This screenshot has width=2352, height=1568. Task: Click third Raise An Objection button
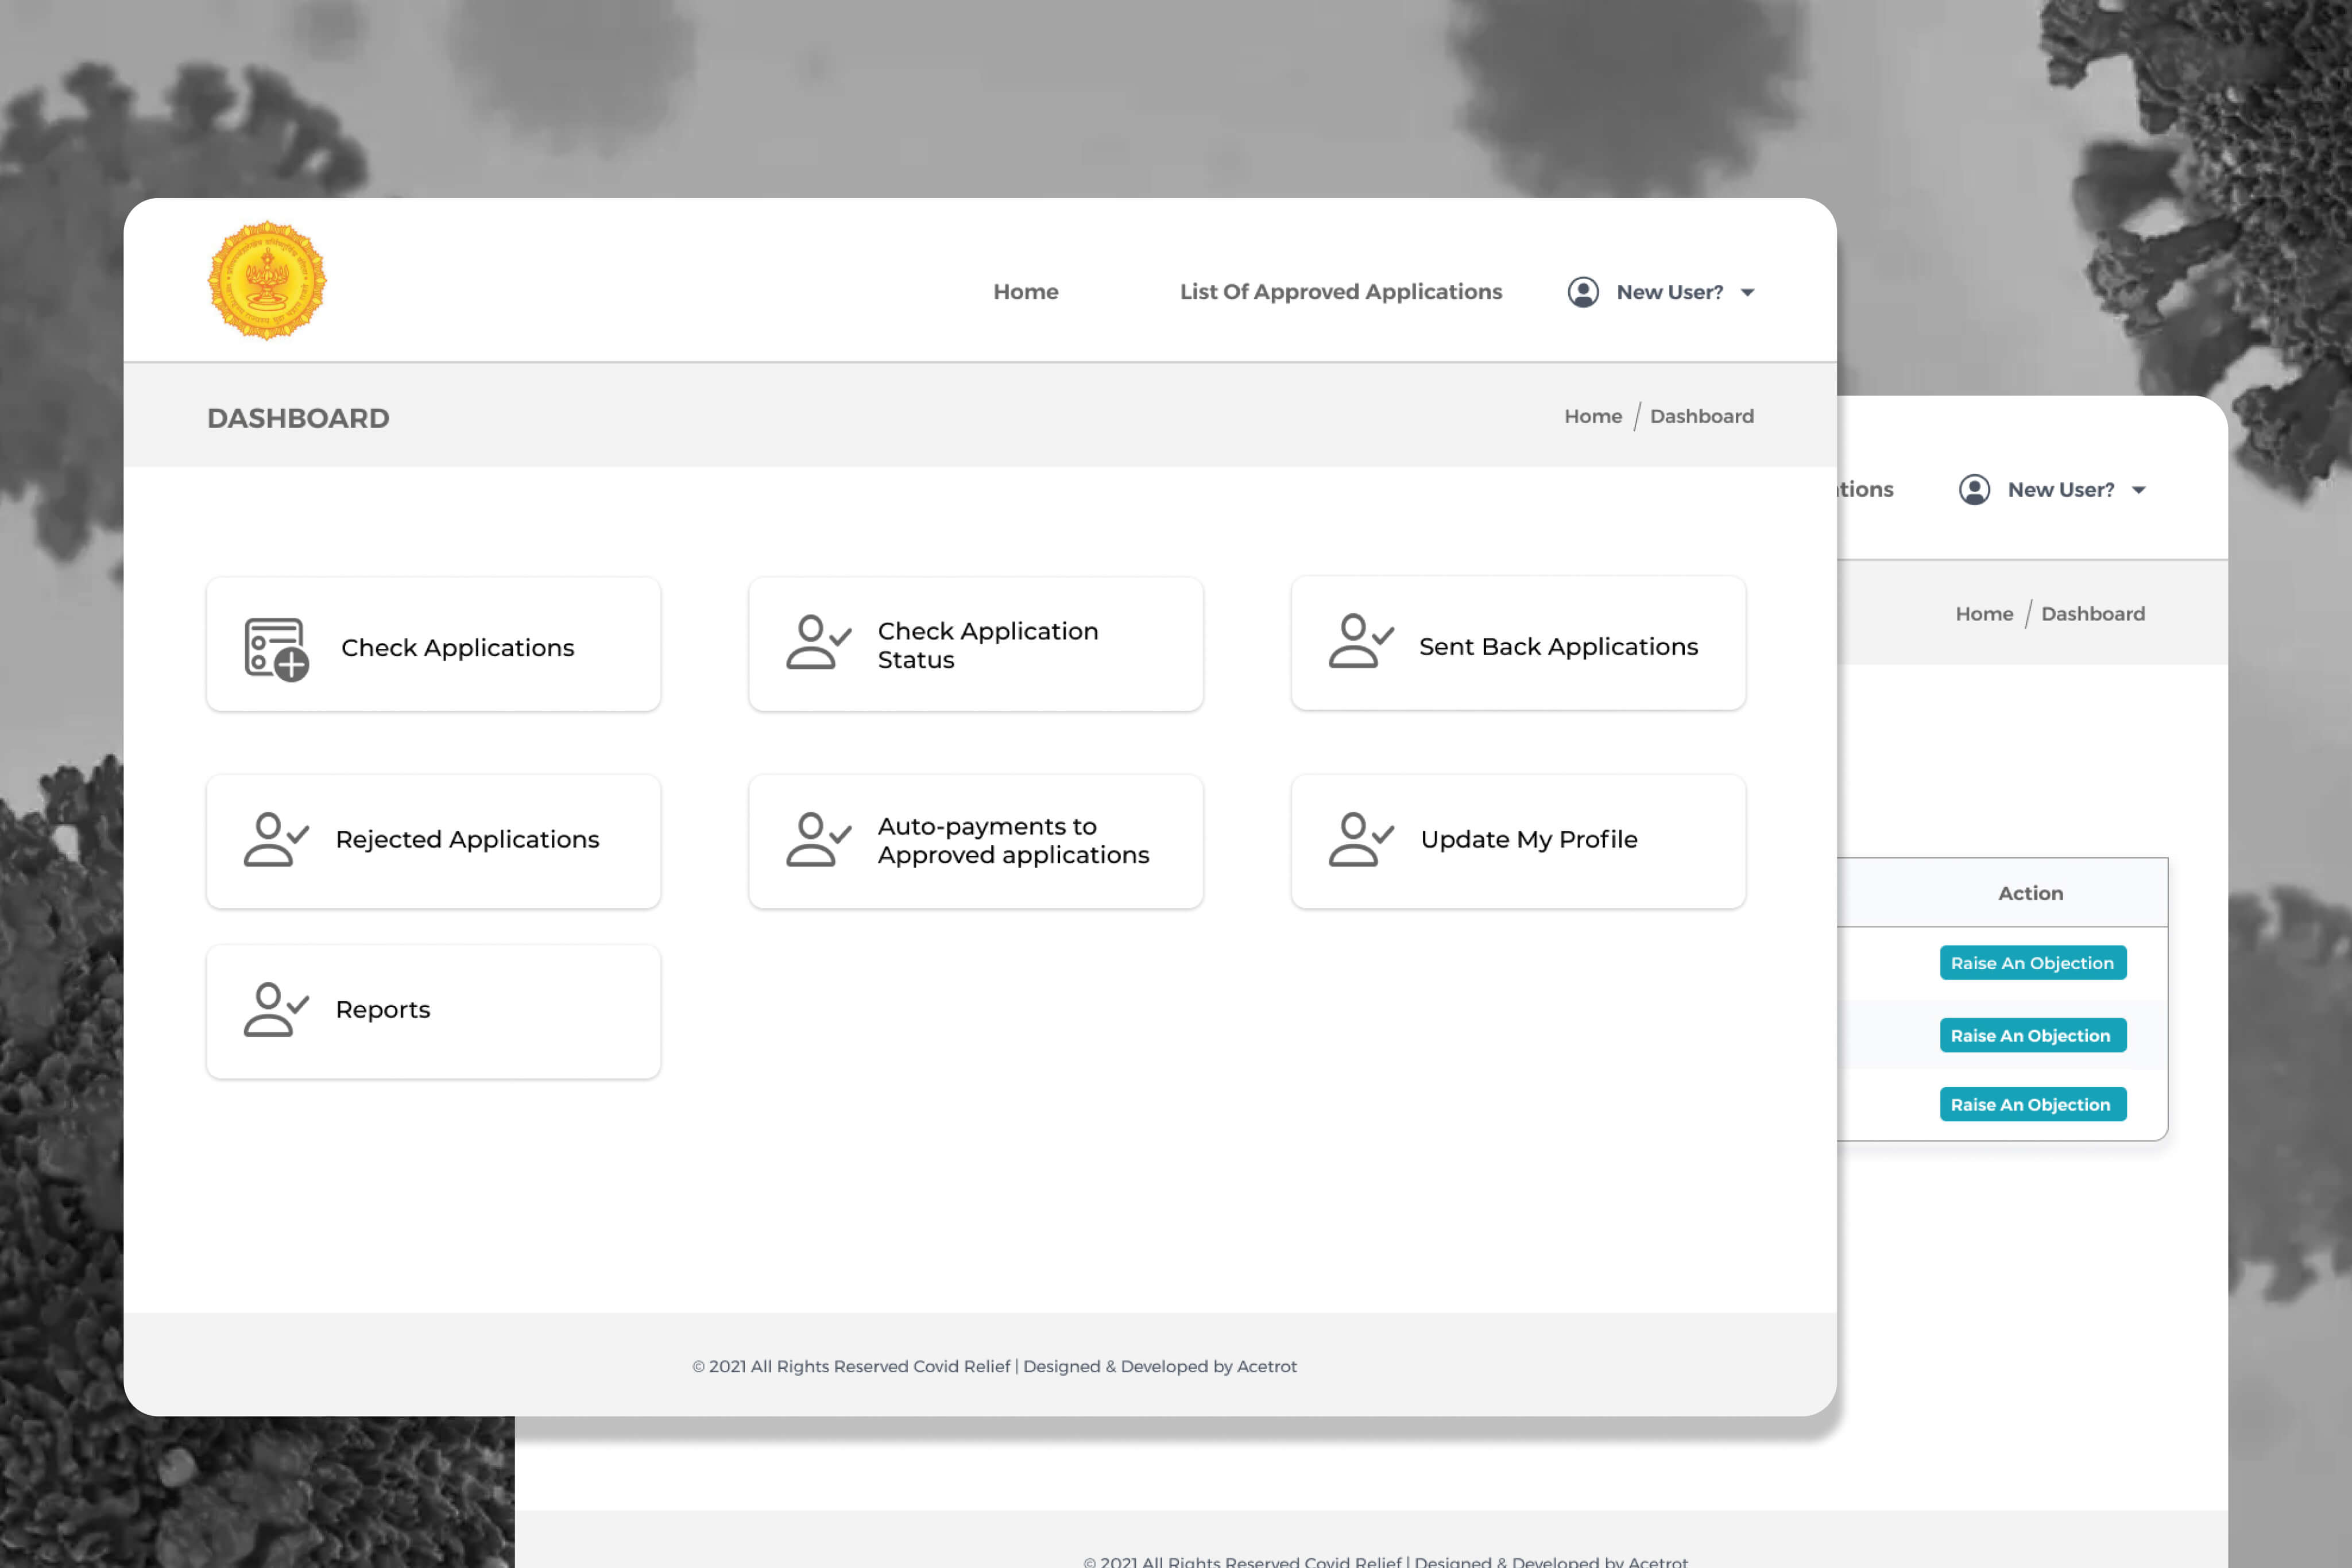point(2032,1104)
